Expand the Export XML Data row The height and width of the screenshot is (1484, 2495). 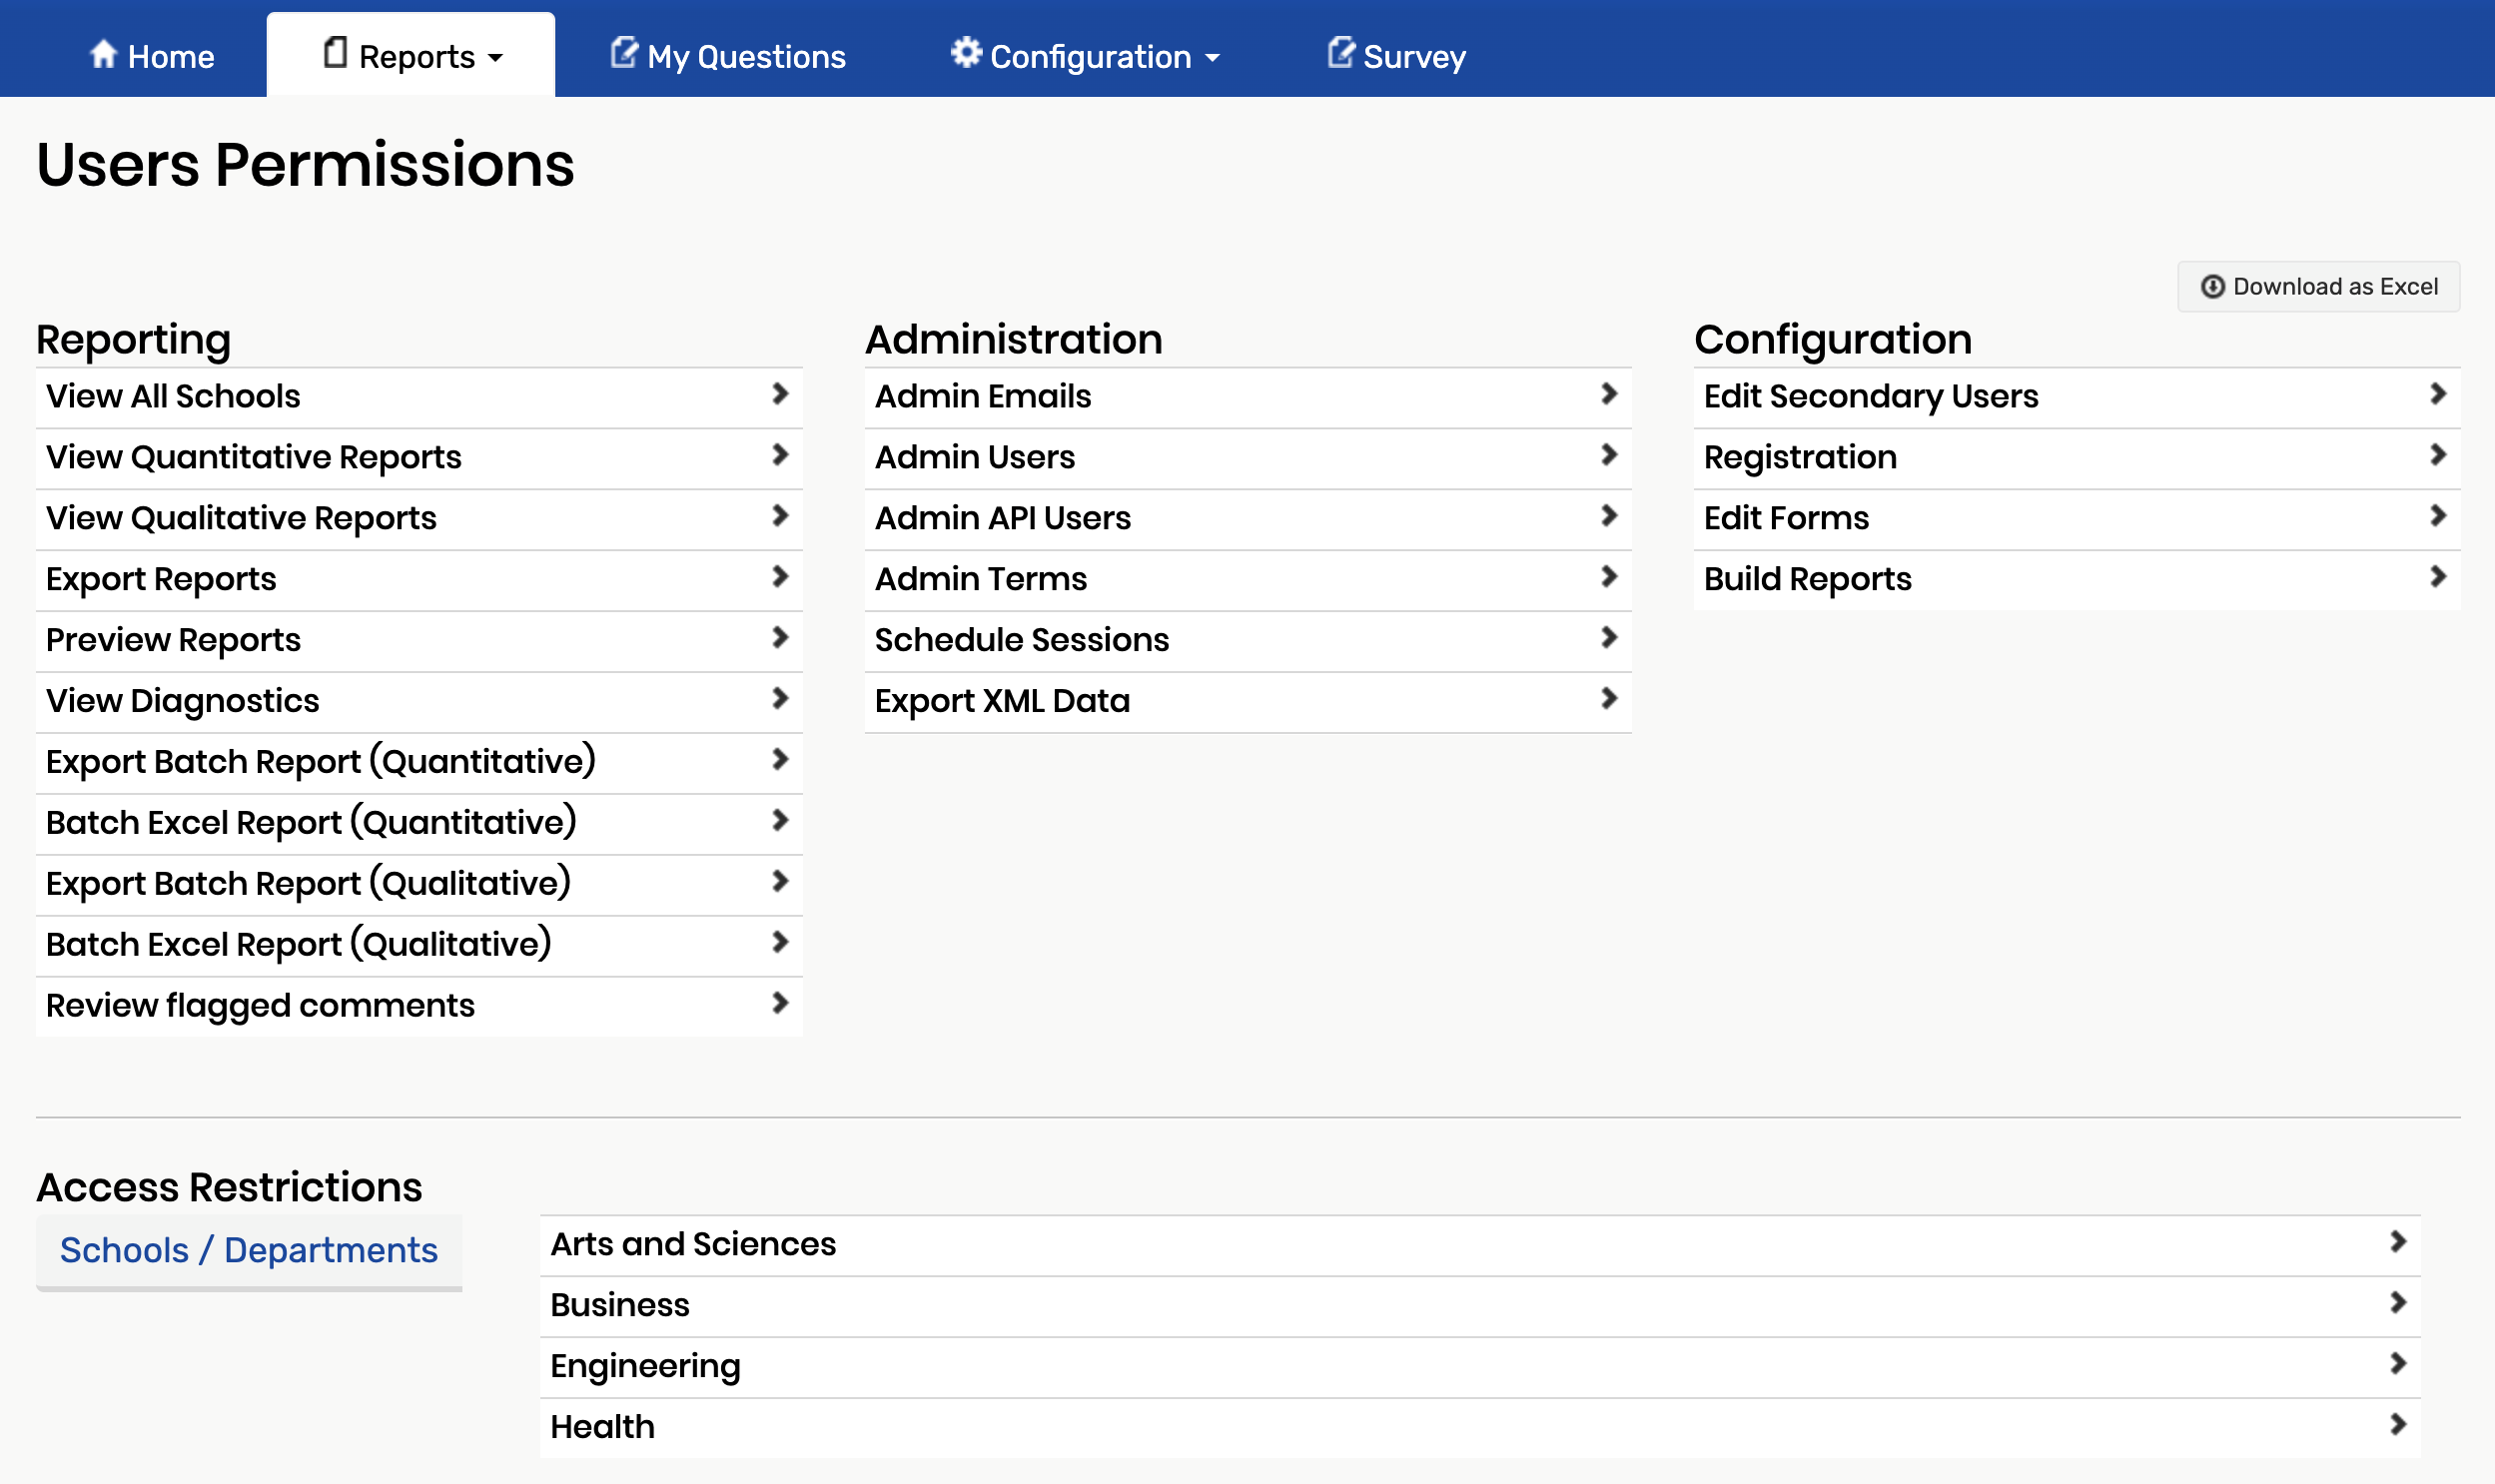pyautogui.click(x=1247, y=701)
